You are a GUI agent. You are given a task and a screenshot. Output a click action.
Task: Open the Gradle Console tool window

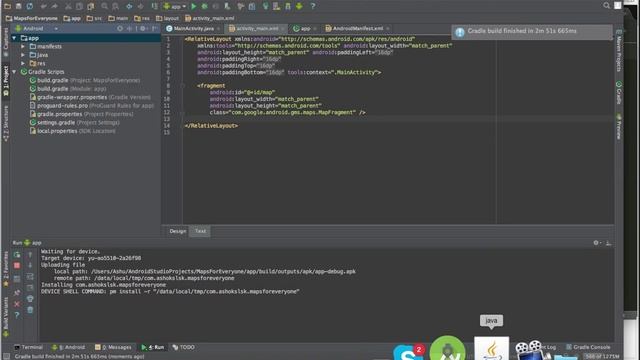[x=588, y=347]
